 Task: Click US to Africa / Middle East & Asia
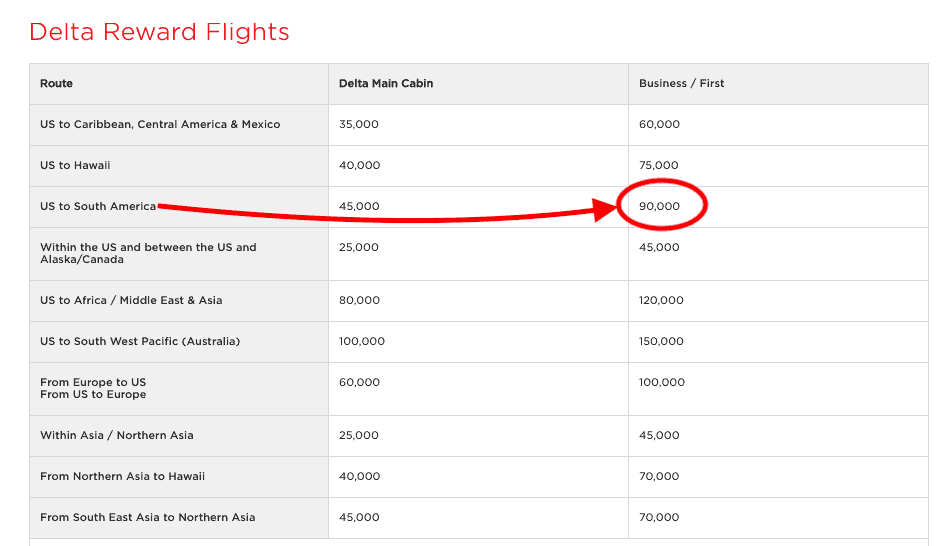(x=131, y=300)
